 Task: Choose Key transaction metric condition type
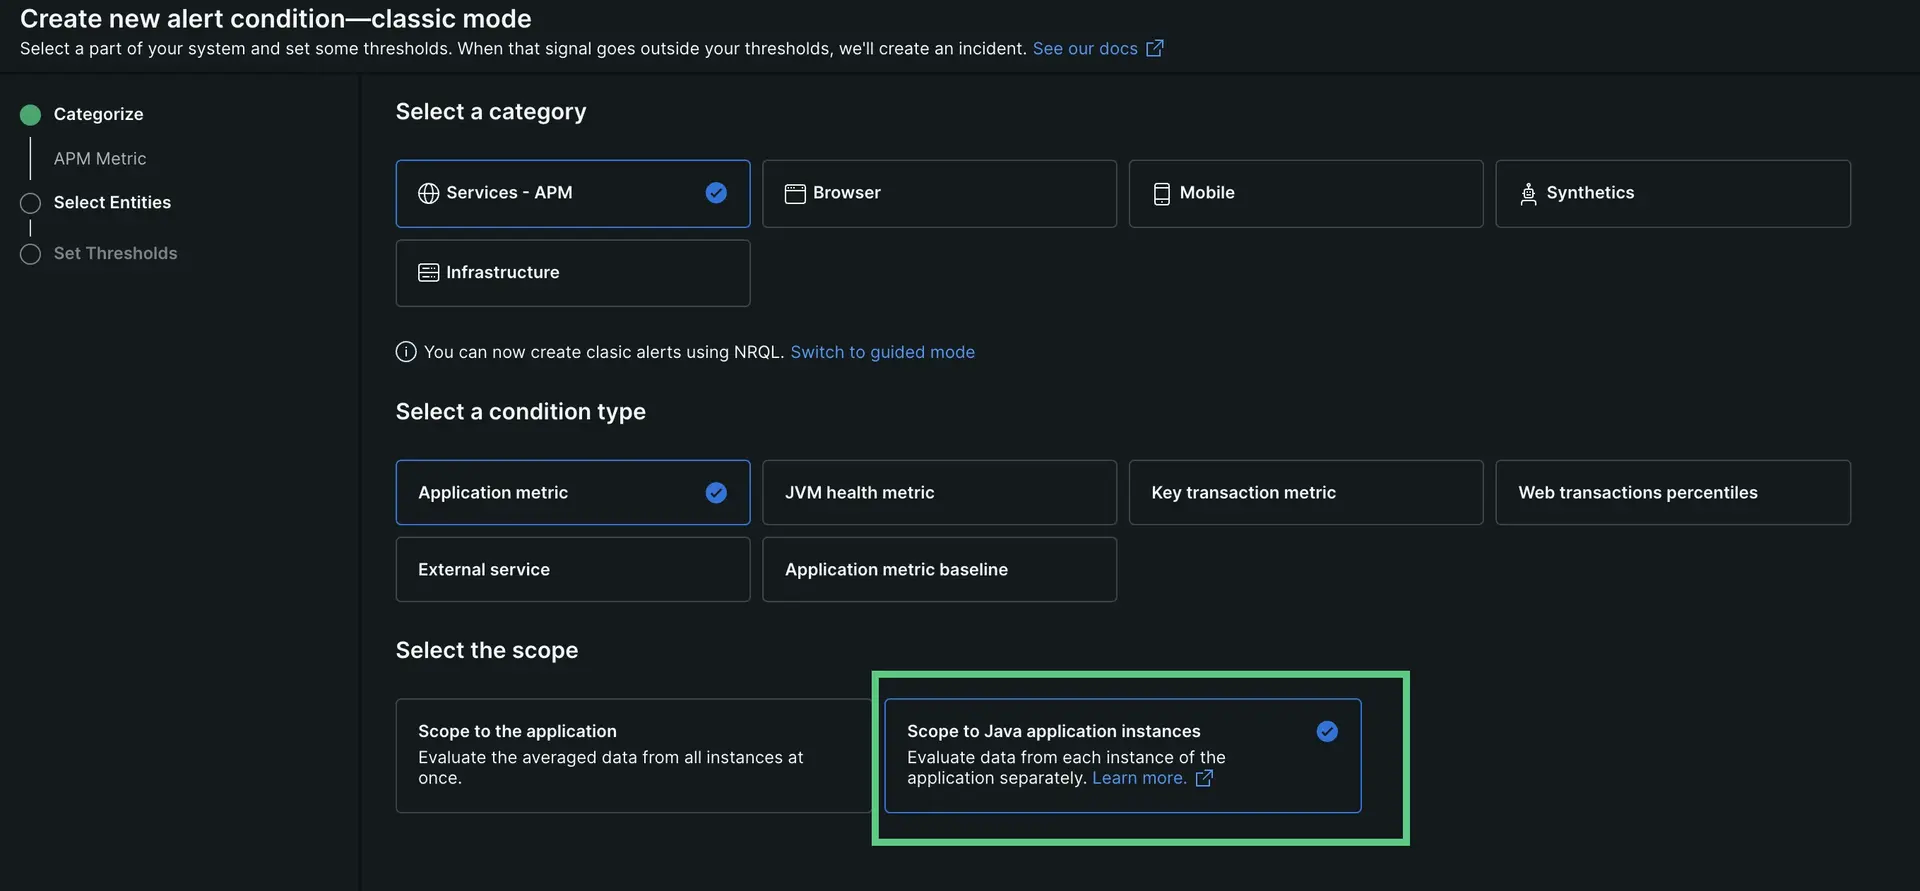pos(1306,492)
